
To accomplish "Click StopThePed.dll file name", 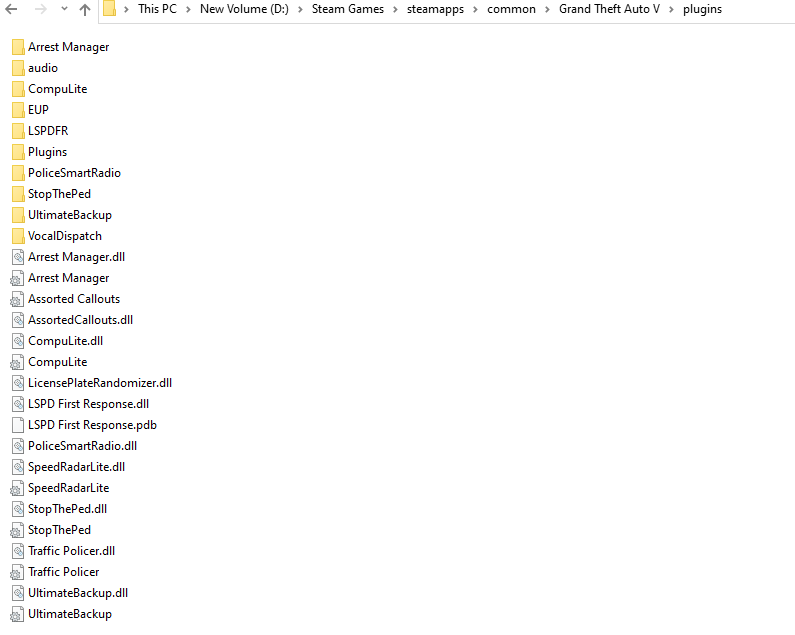I will 67,509.
